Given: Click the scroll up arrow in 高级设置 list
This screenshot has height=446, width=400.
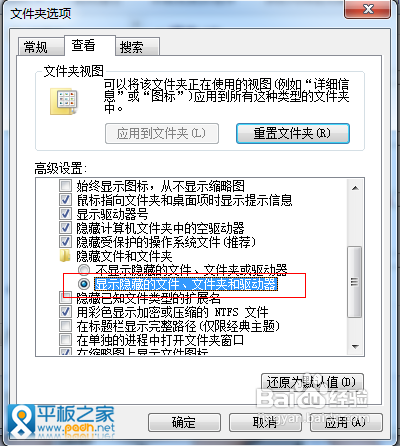Looking at the screenshot, I should coord(355,188).
